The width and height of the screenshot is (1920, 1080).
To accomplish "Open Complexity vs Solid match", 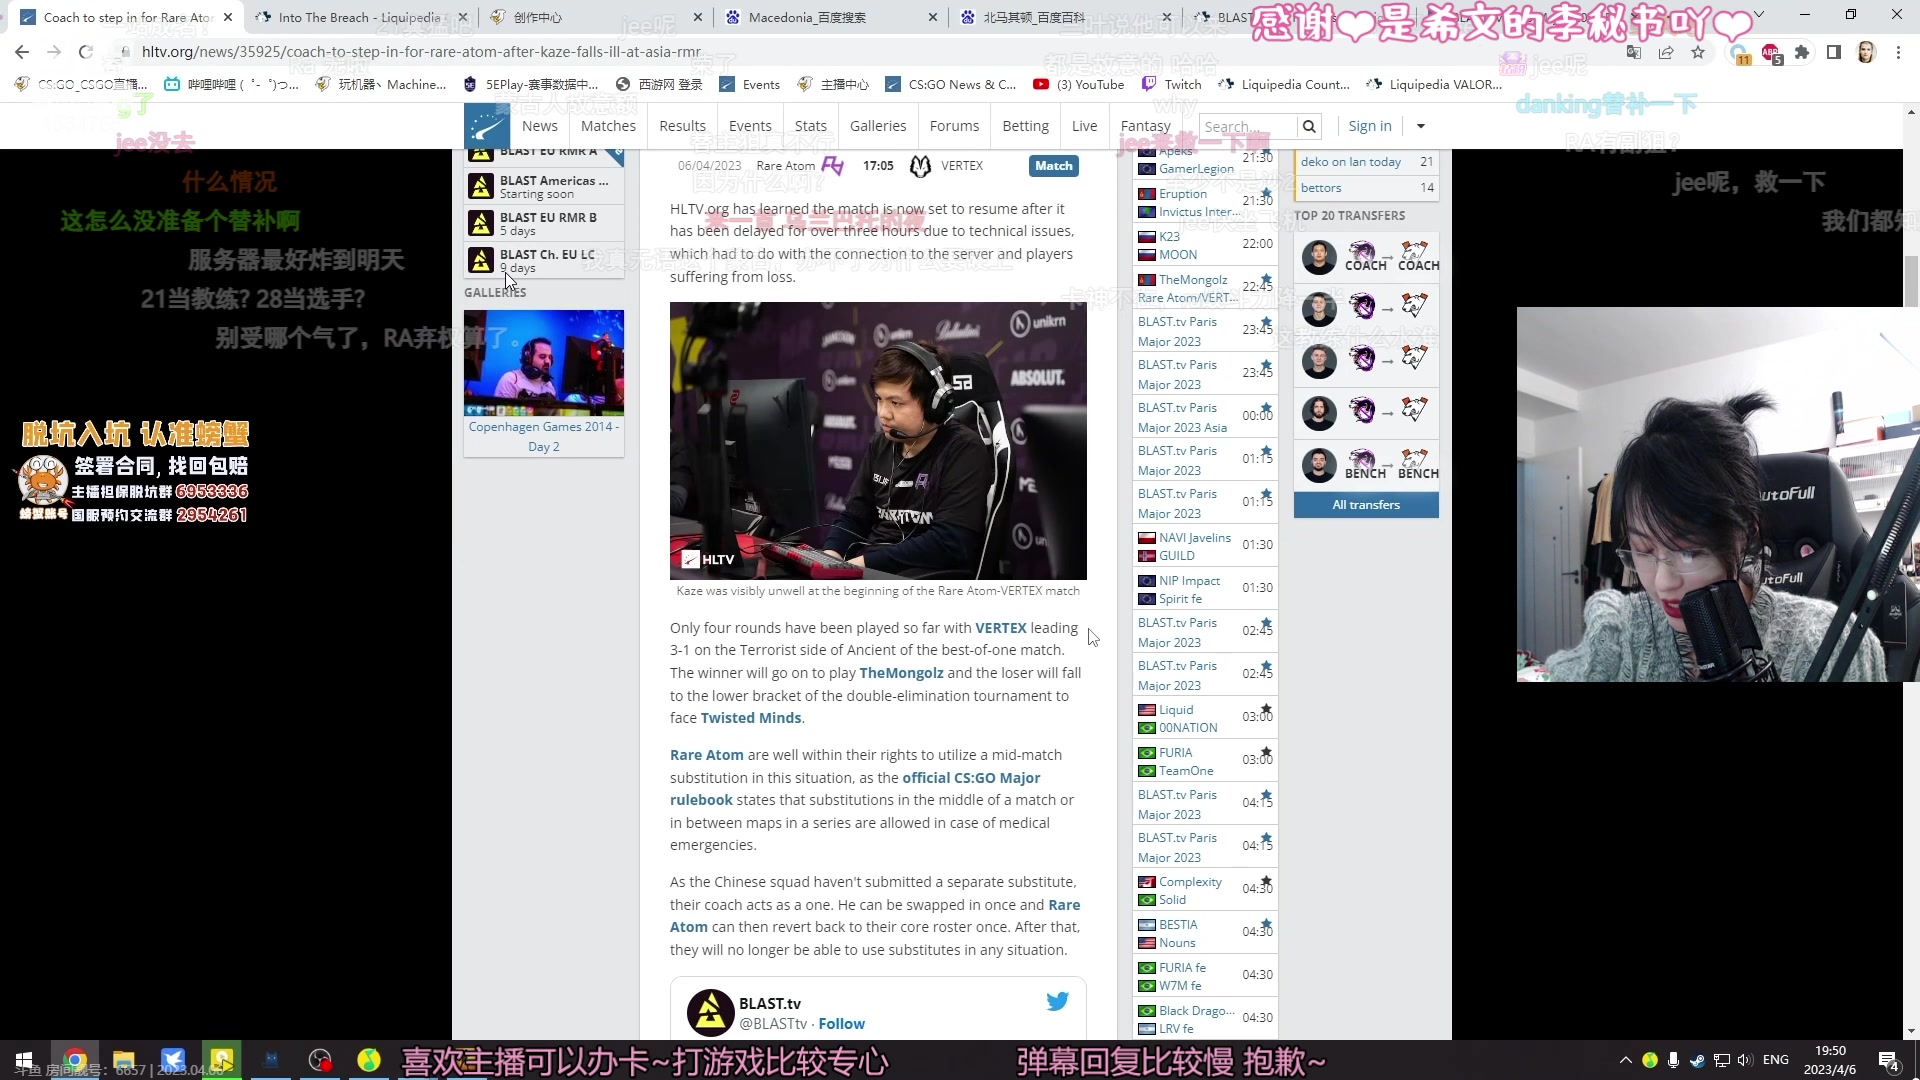I will pyautogui.click(x=1205, y=891).
